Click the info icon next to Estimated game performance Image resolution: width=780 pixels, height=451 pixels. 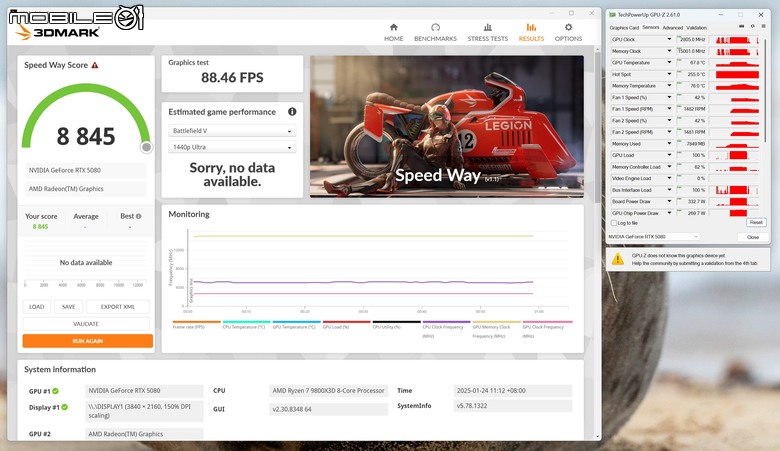click(x=292, y=112)
